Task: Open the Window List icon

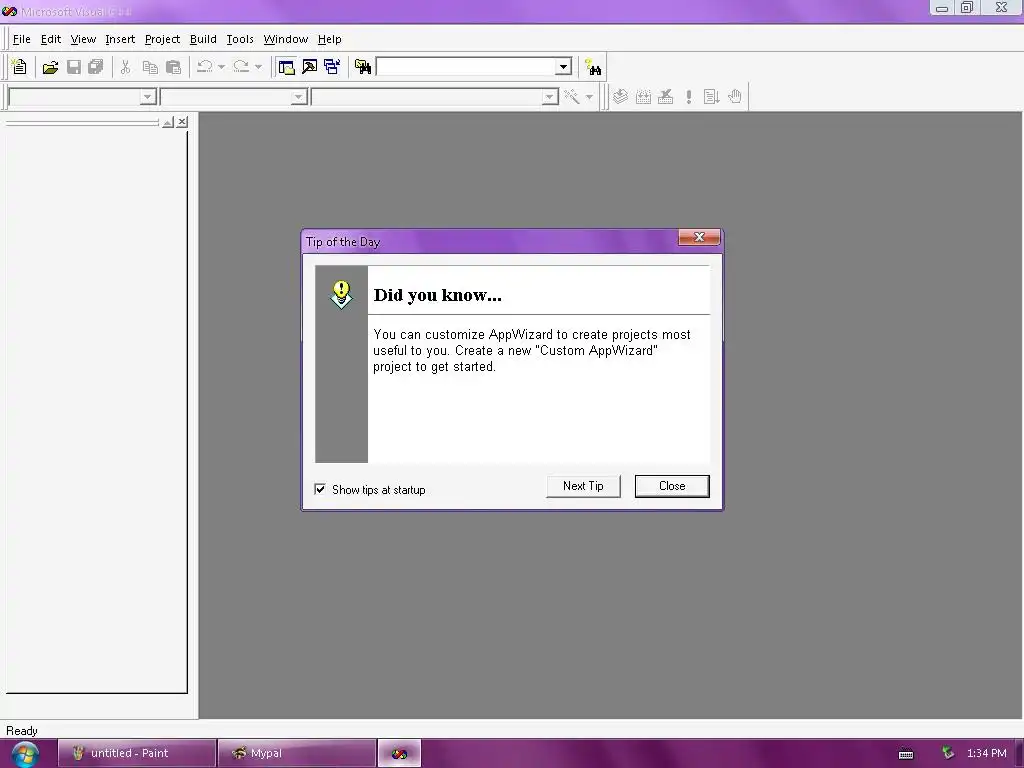Action: tap(332, 67)
